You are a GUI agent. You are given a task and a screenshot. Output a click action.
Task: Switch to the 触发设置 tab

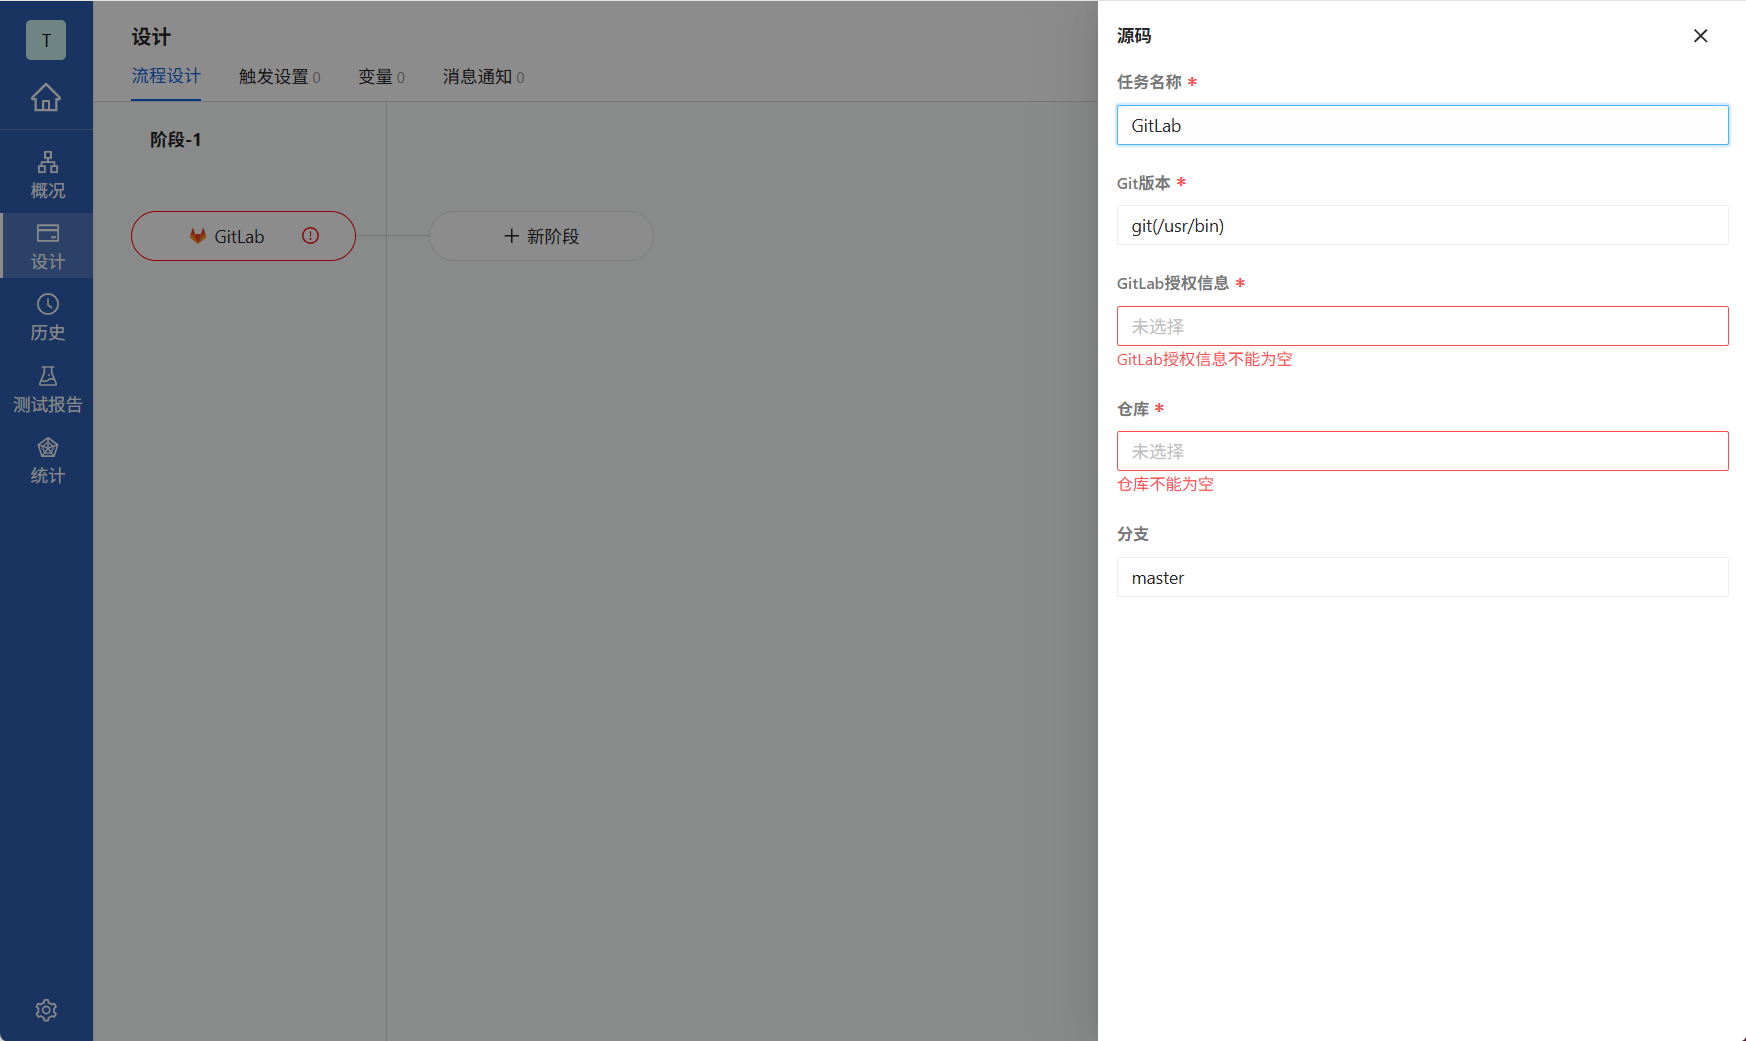click(272, 77)
